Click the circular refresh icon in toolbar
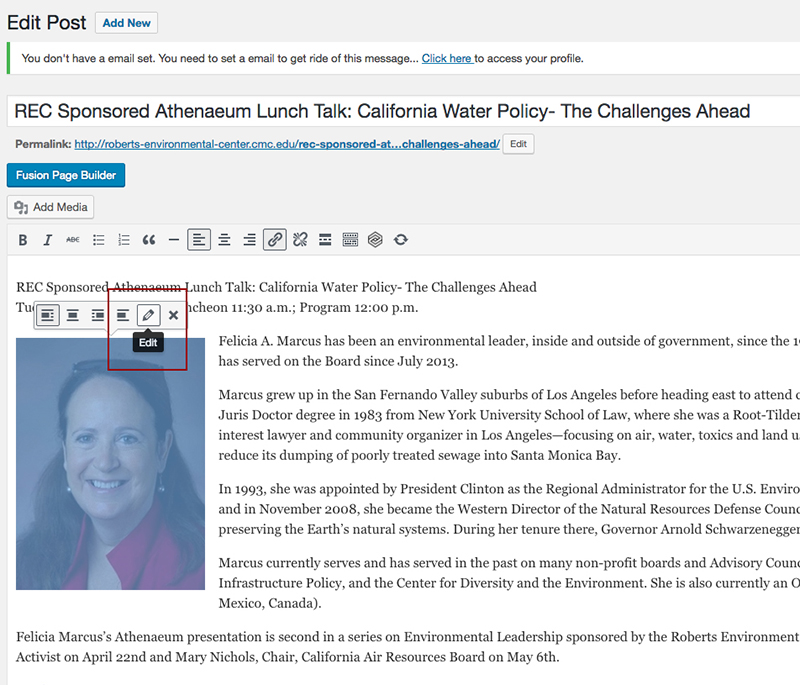The height and width of the screenshot is (685, 800). pos(401,240)
